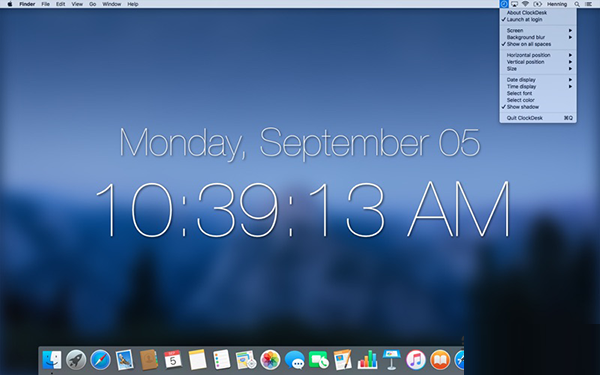Open FaceTime green camera icon in Dock
The width and height of the screenshot is (600, 375).
319,360
